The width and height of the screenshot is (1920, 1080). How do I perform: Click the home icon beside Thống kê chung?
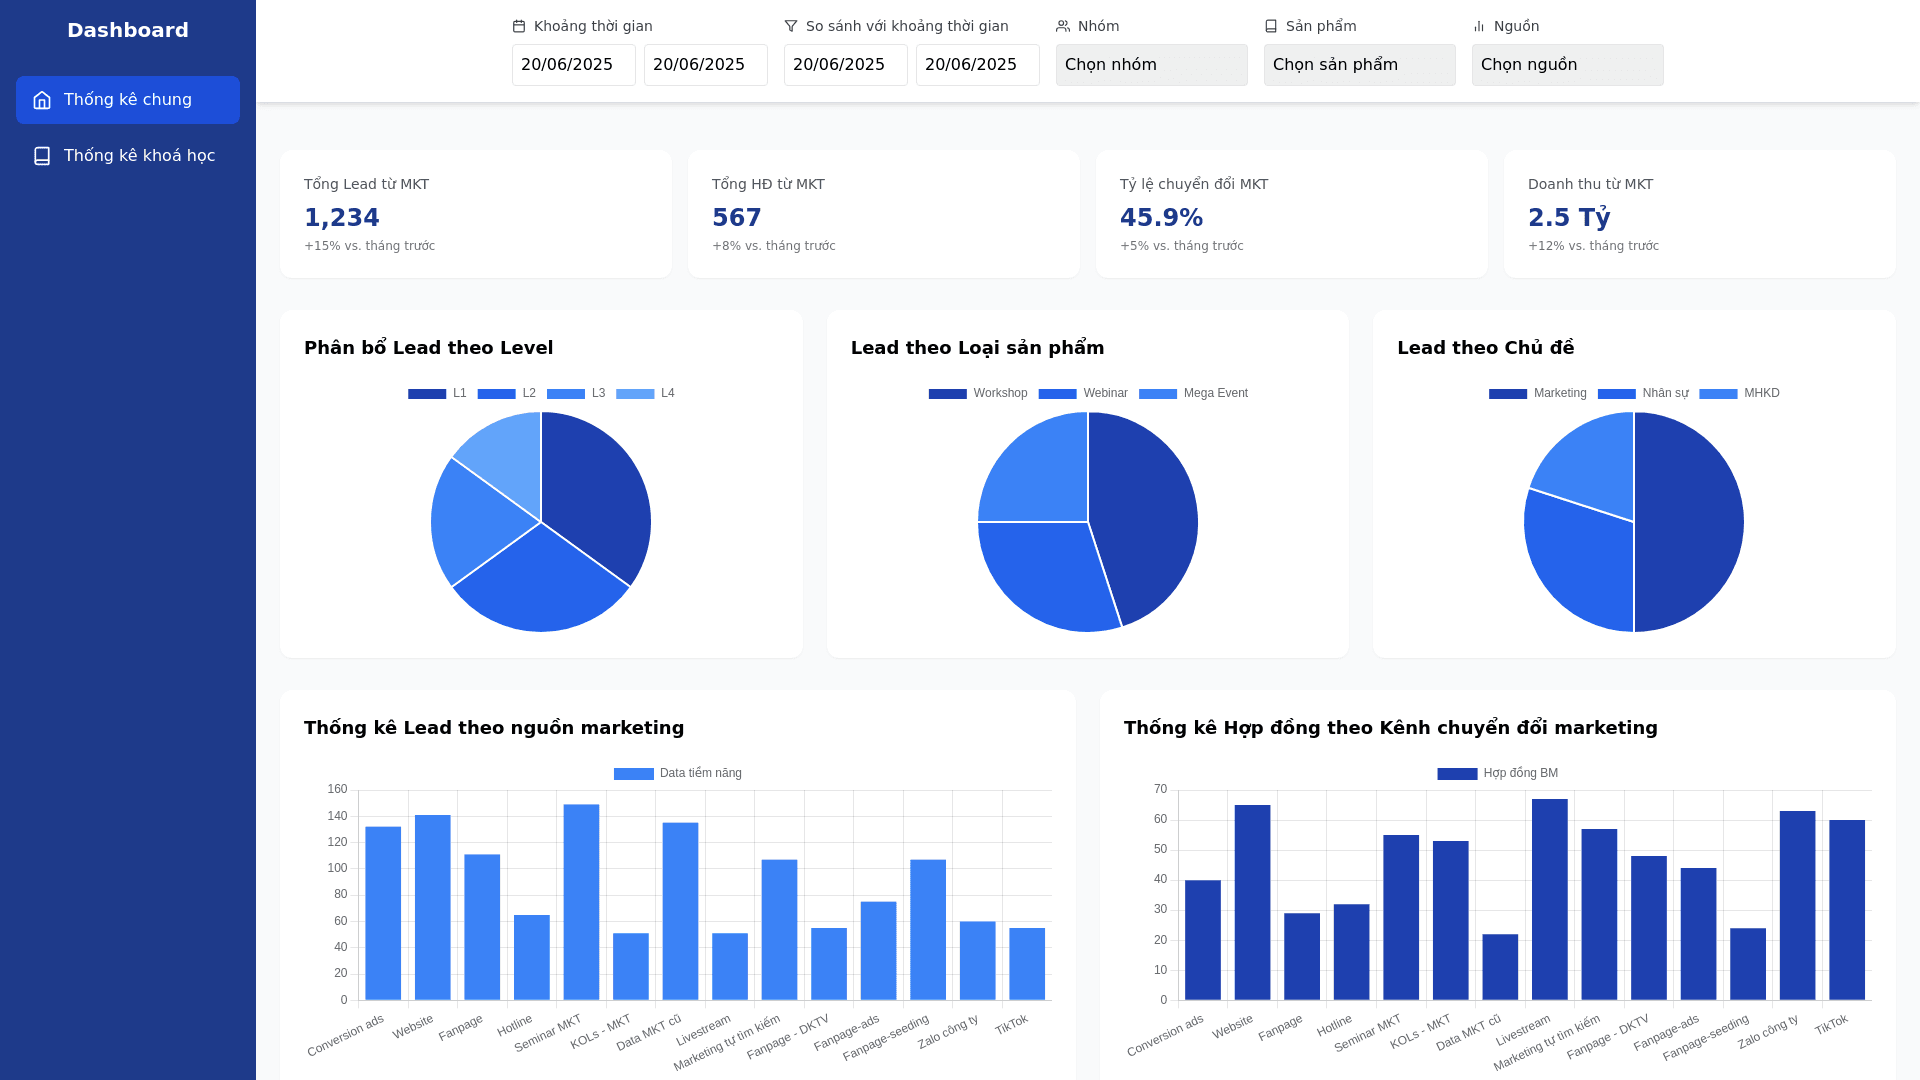point(42,100)
